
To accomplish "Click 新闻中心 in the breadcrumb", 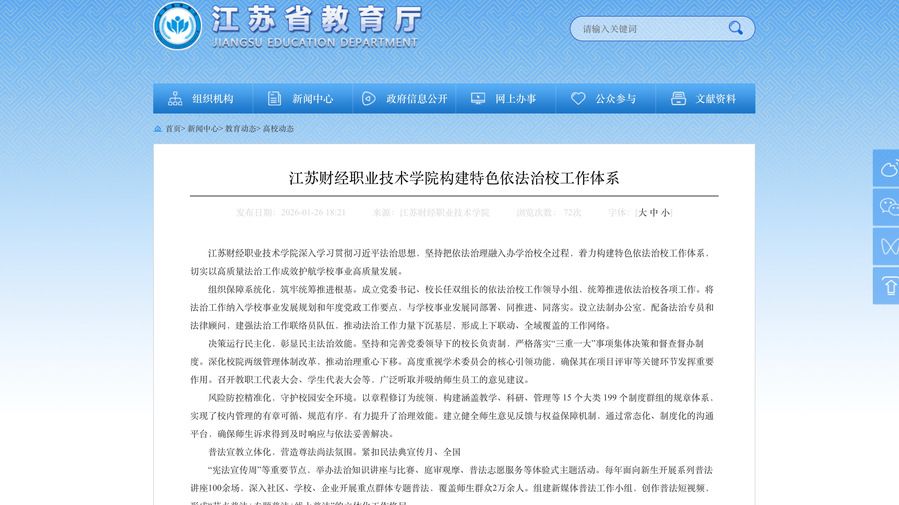I will [202, 129].
